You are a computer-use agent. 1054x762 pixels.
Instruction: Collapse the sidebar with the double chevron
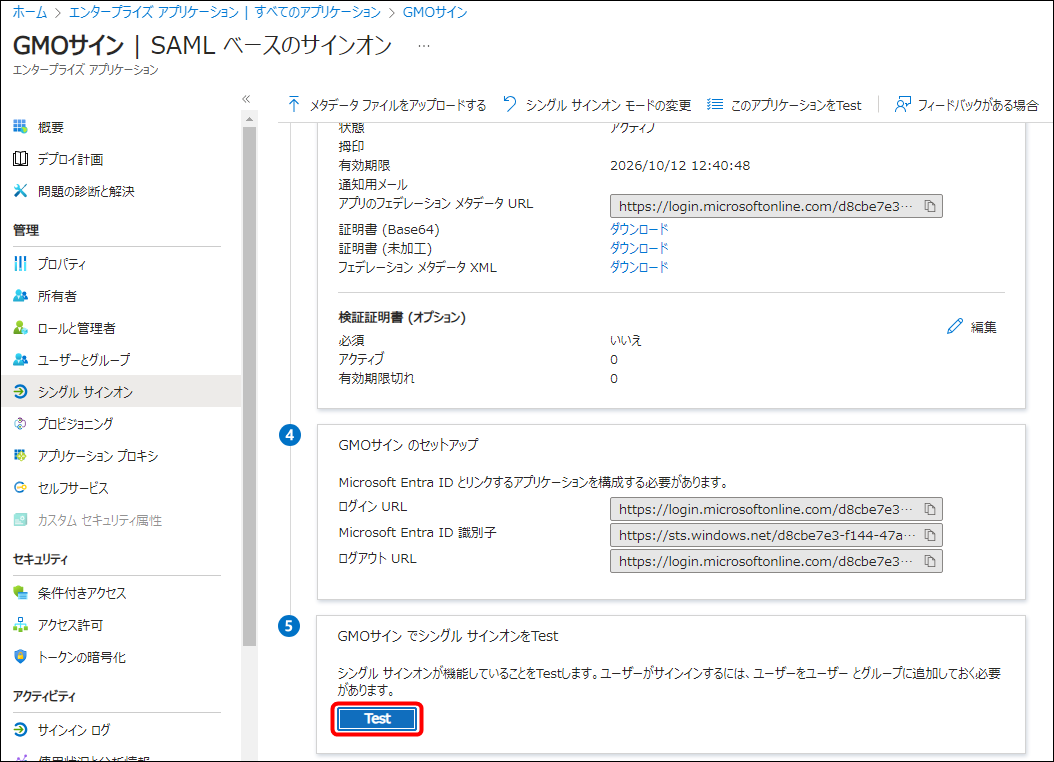click(246, 99)
